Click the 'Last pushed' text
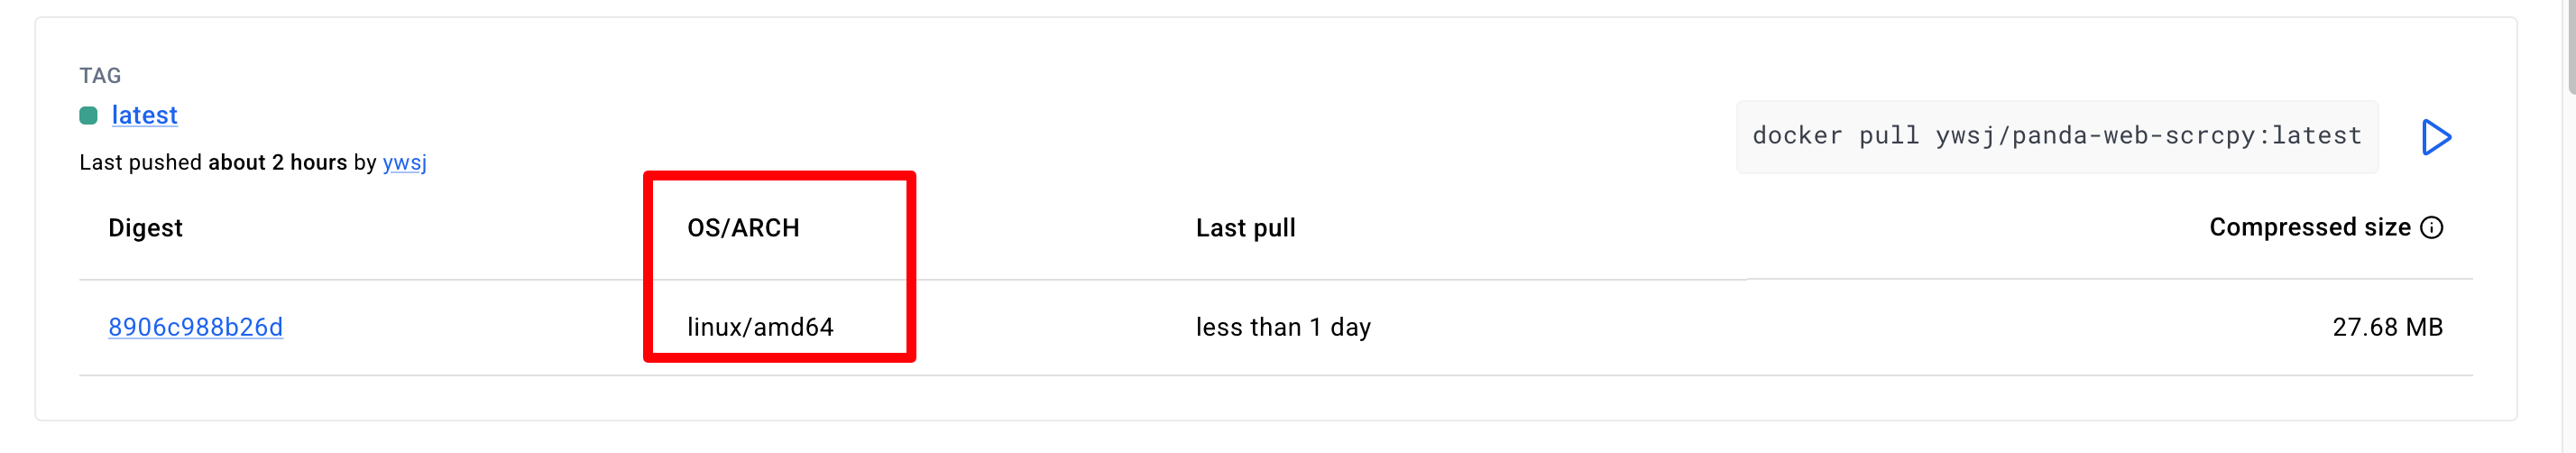 pyautogui.click(x=142, y=163)
